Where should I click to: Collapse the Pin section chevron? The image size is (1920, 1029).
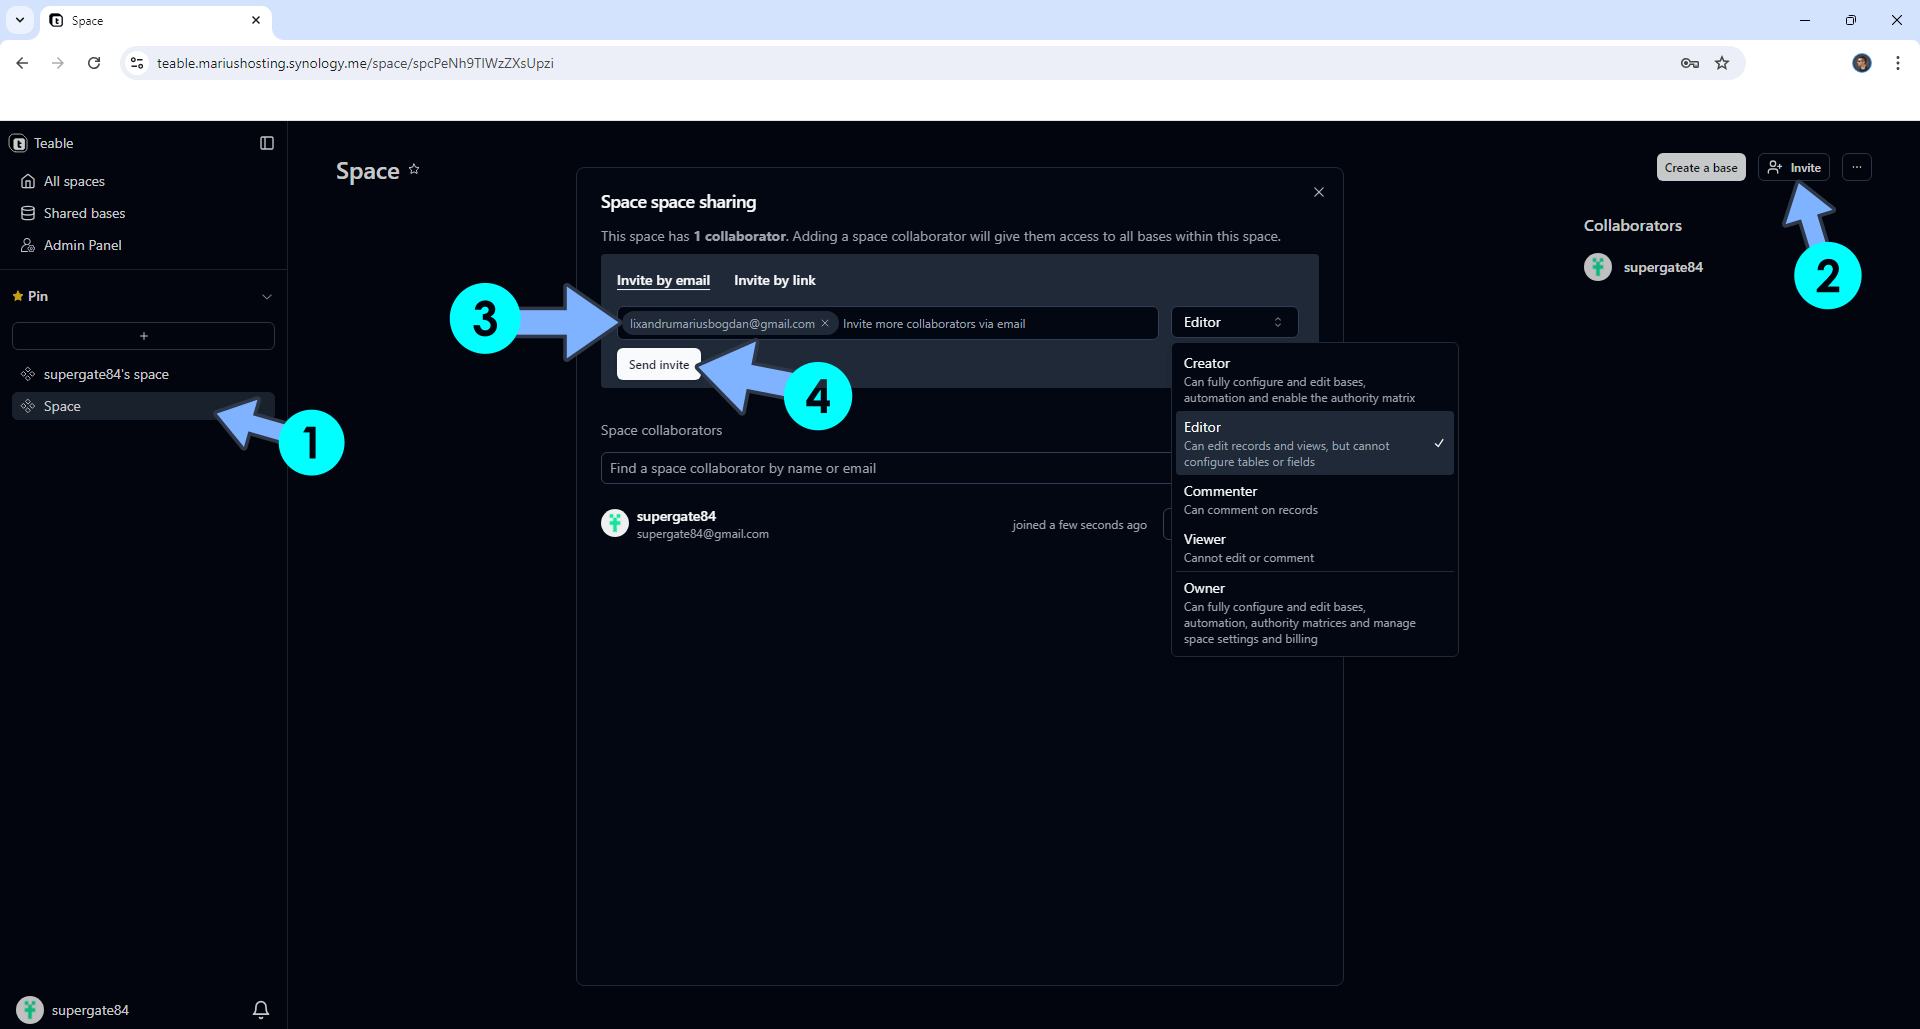[267, 297]
